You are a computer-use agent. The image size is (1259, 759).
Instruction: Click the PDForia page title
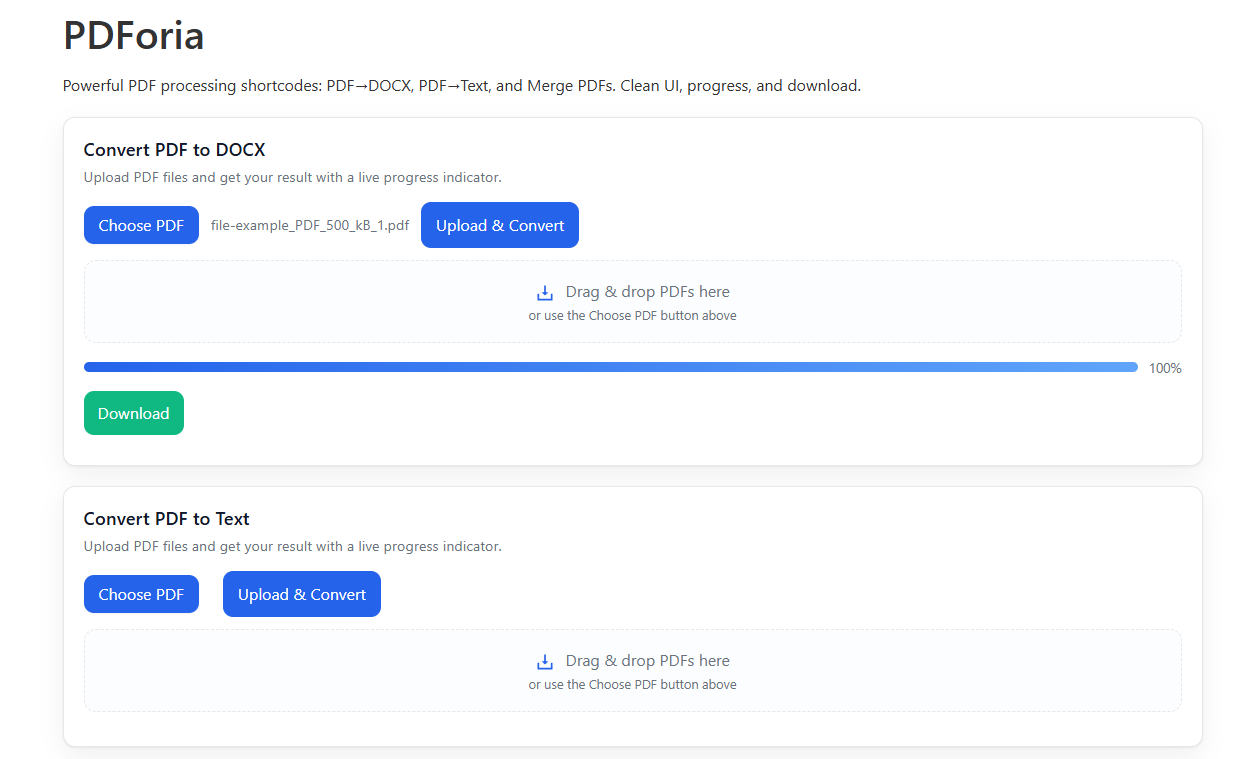[x=134, y=36]
